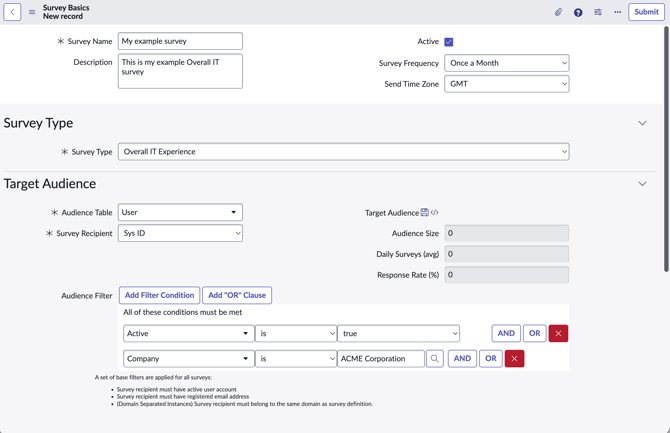Open the hamburger context menu icon

(32, 12)
